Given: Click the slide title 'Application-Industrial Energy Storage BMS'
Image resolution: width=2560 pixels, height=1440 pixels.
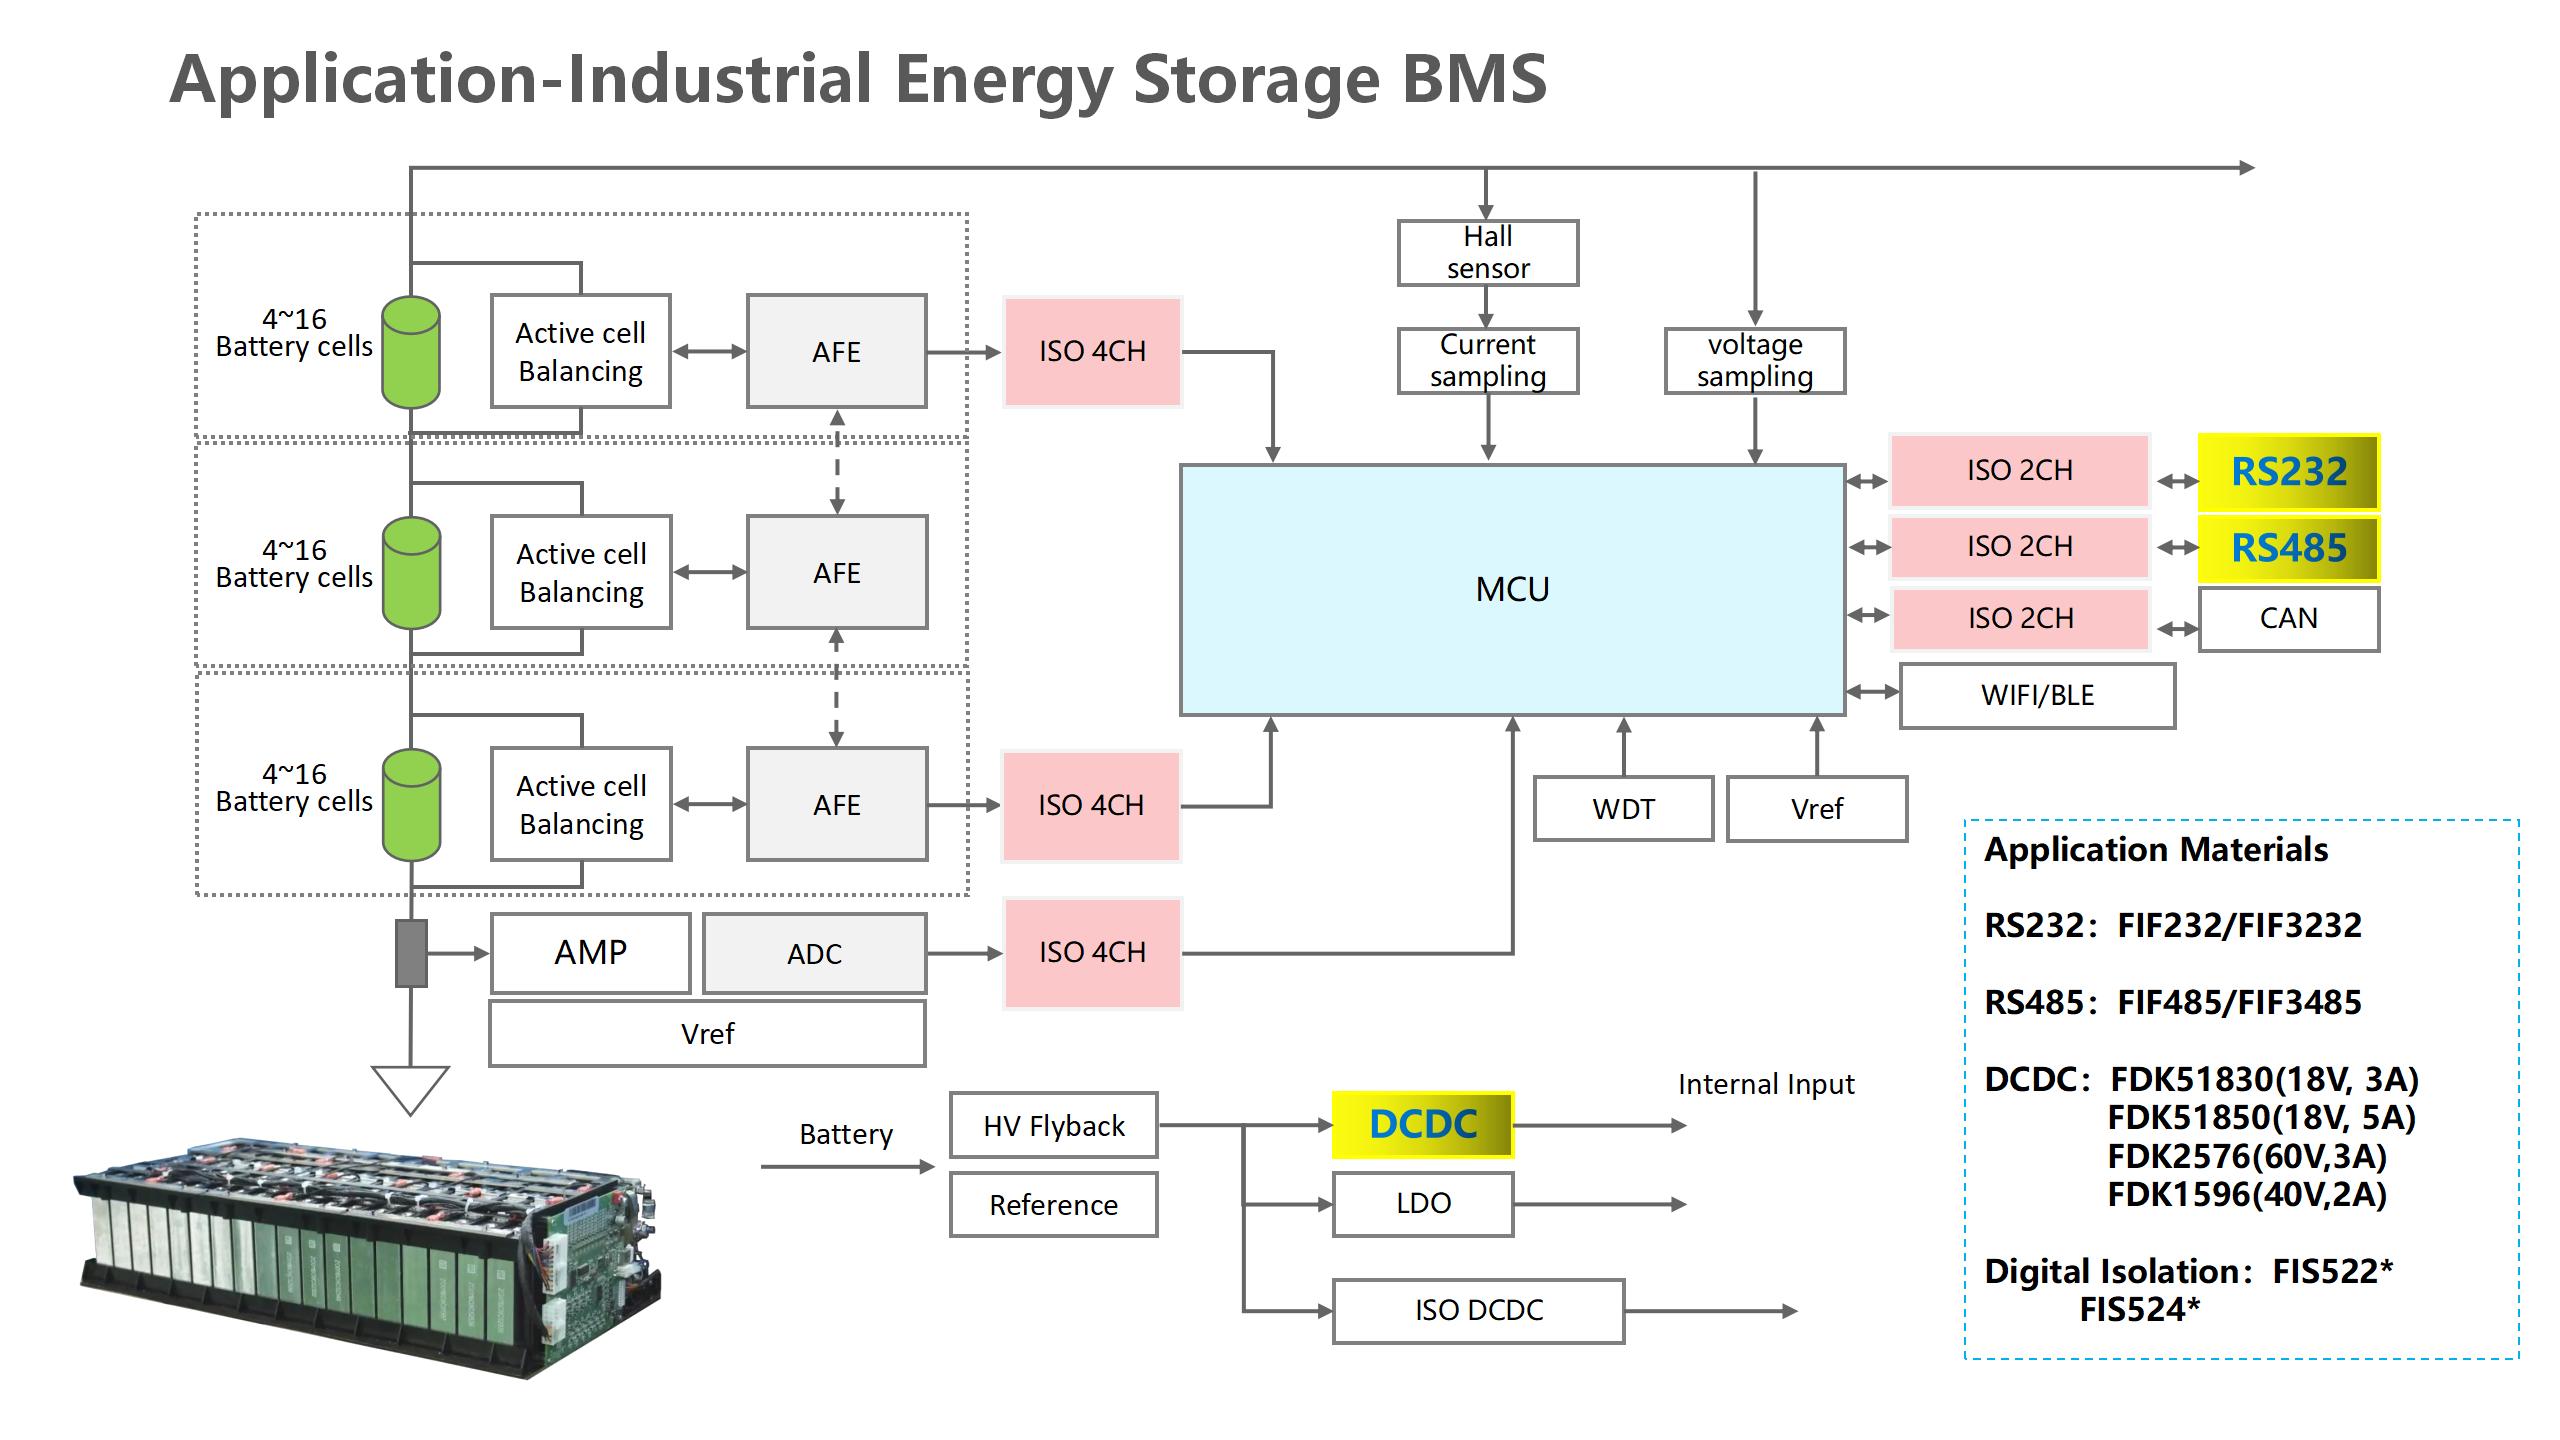Looking at the screenshot, I should [x=858, y=80].
